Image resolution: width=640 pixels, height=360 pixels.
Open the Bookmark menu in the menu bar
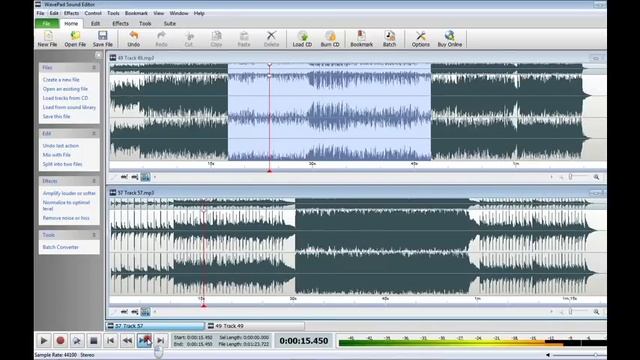click(x=136, y=13)
